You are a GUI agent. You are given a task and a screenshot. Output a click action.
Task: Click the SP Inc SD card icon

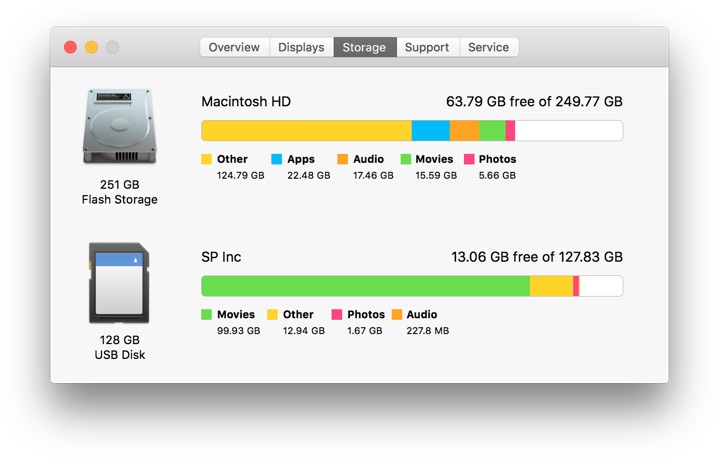pos(119,283)
